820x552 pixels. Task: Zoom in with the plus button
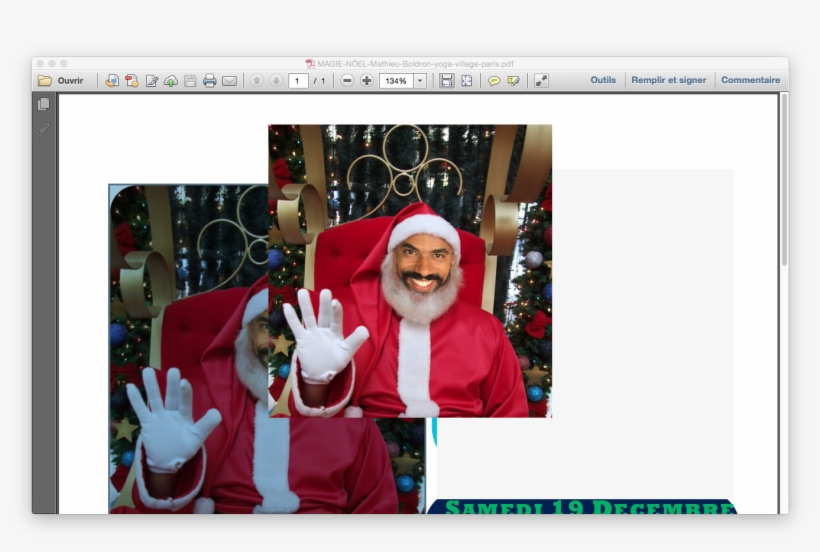click(367, 80)
